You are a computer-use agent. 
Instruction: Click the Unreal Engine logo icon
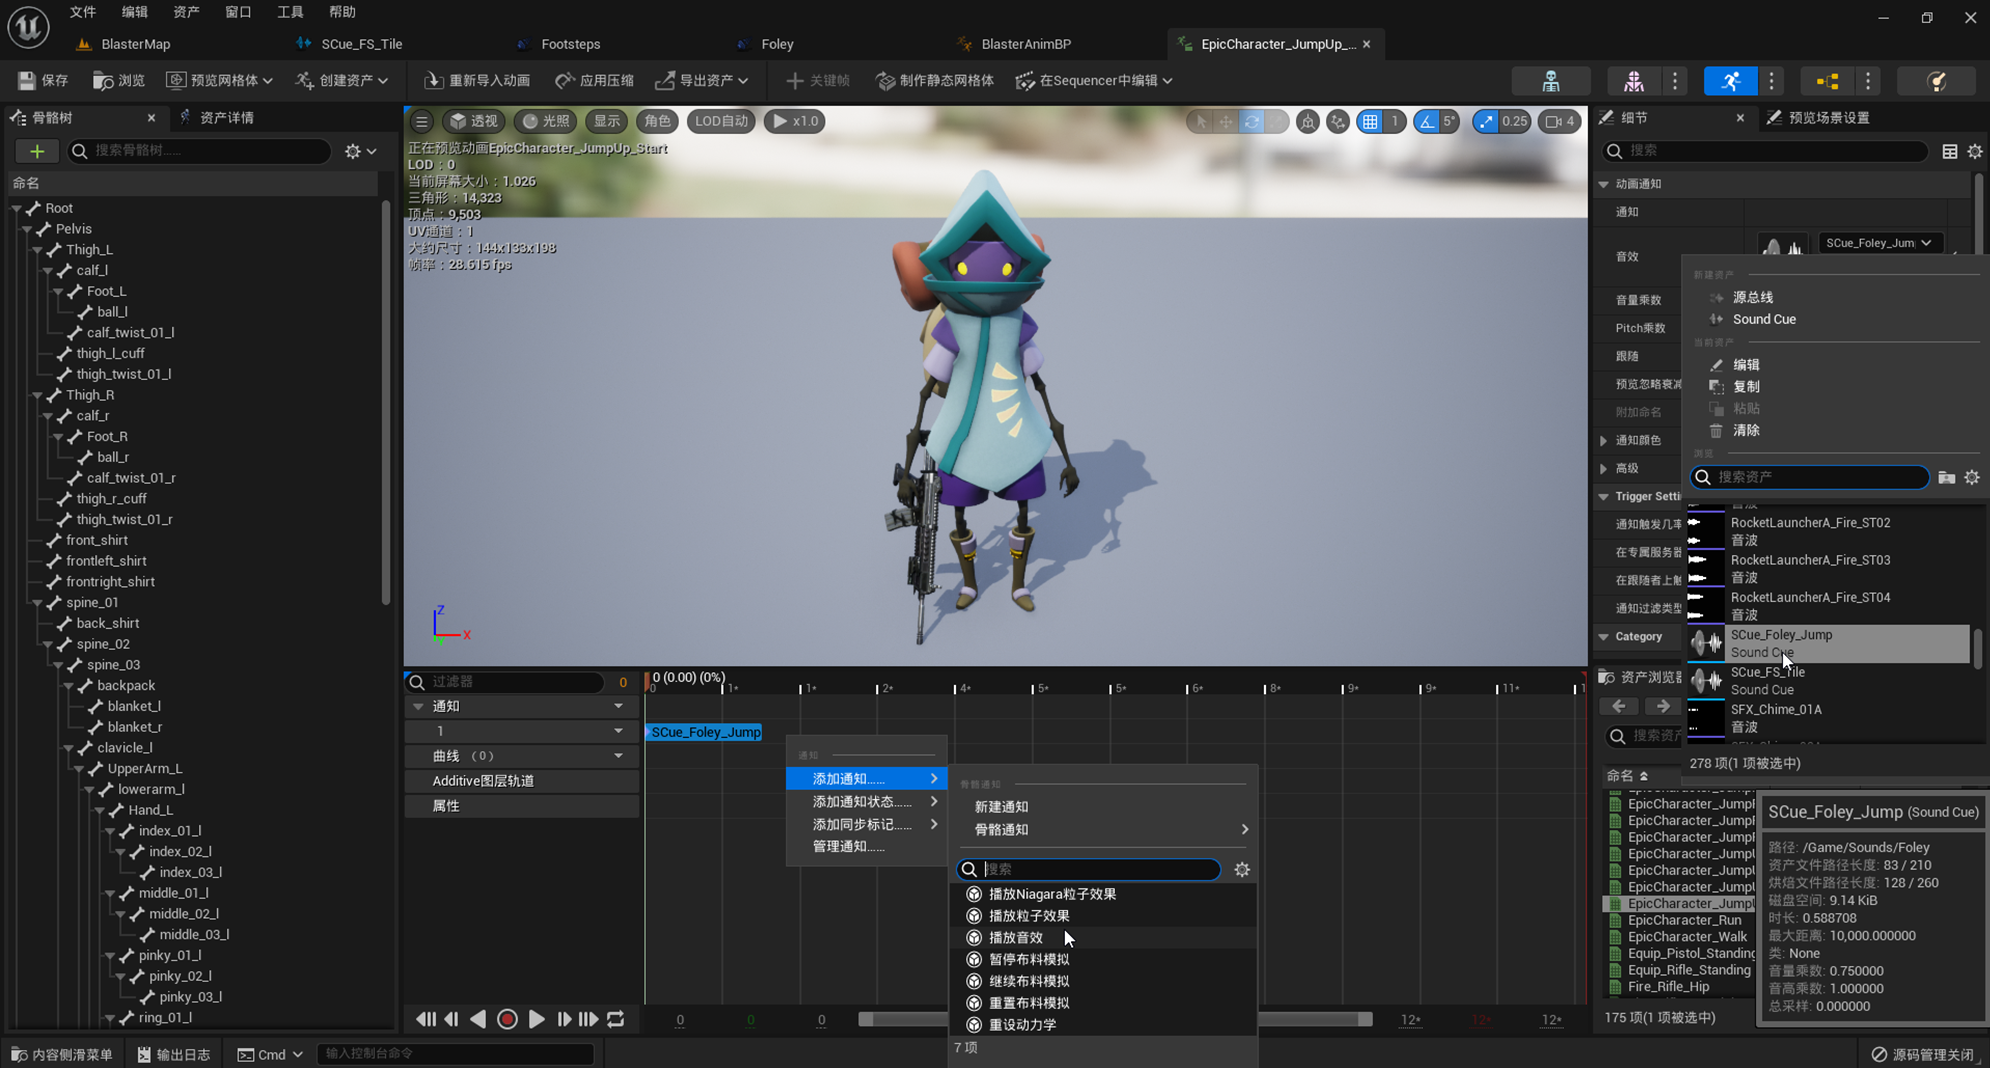[x=28, y=27]
